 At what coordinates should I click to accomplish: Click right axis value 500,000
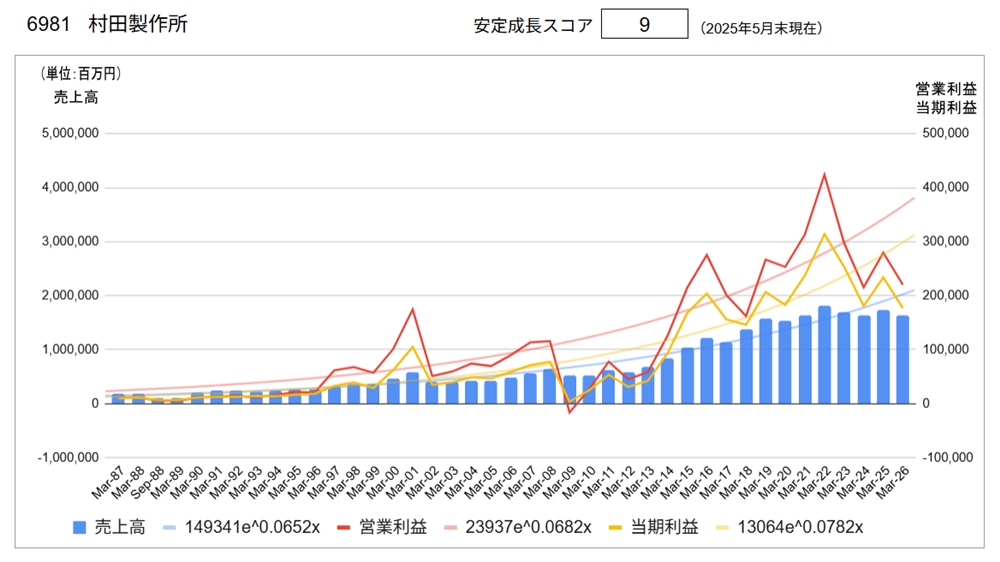[x=946, y=133]
